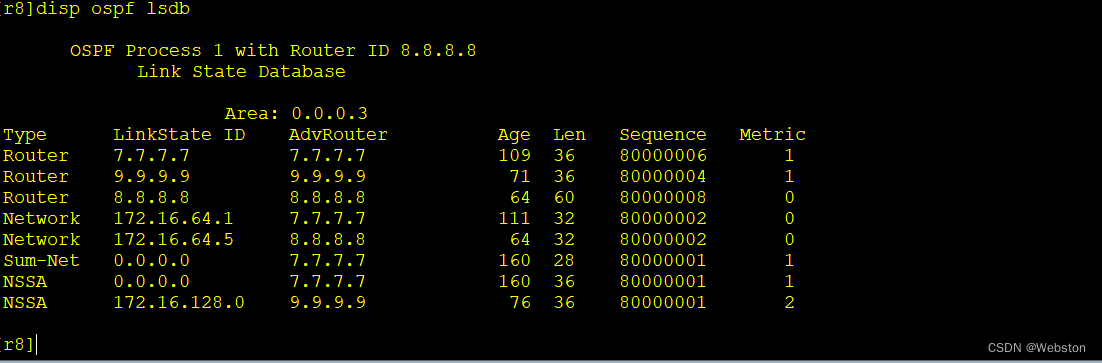
Task: Click age value 71
Action: pos(520,177)
